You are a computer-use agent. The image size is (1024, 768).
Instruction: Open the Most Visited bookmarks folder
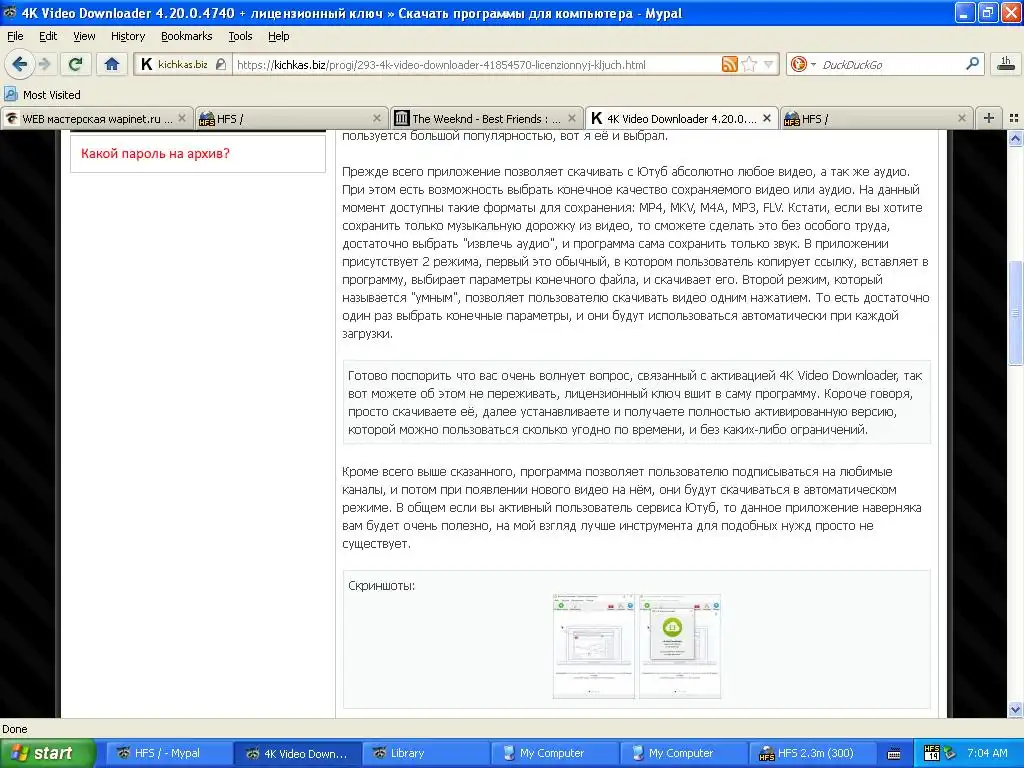[x=42, y=95]
